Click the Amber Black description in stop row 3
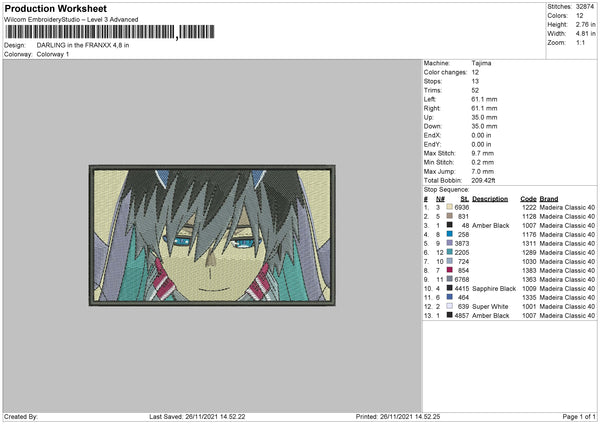The width and height of the screenshot is (600, 424). pos(491,225)
